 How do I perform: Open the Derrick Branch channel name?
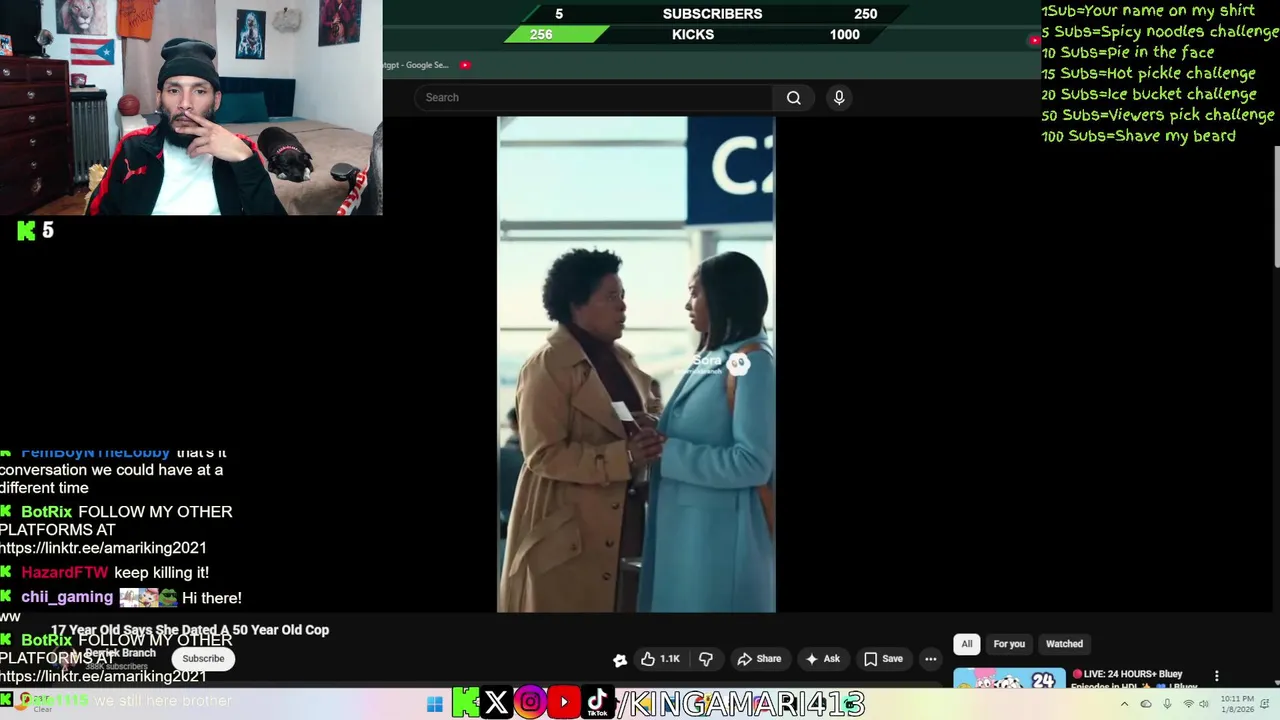tap(120, 653)
